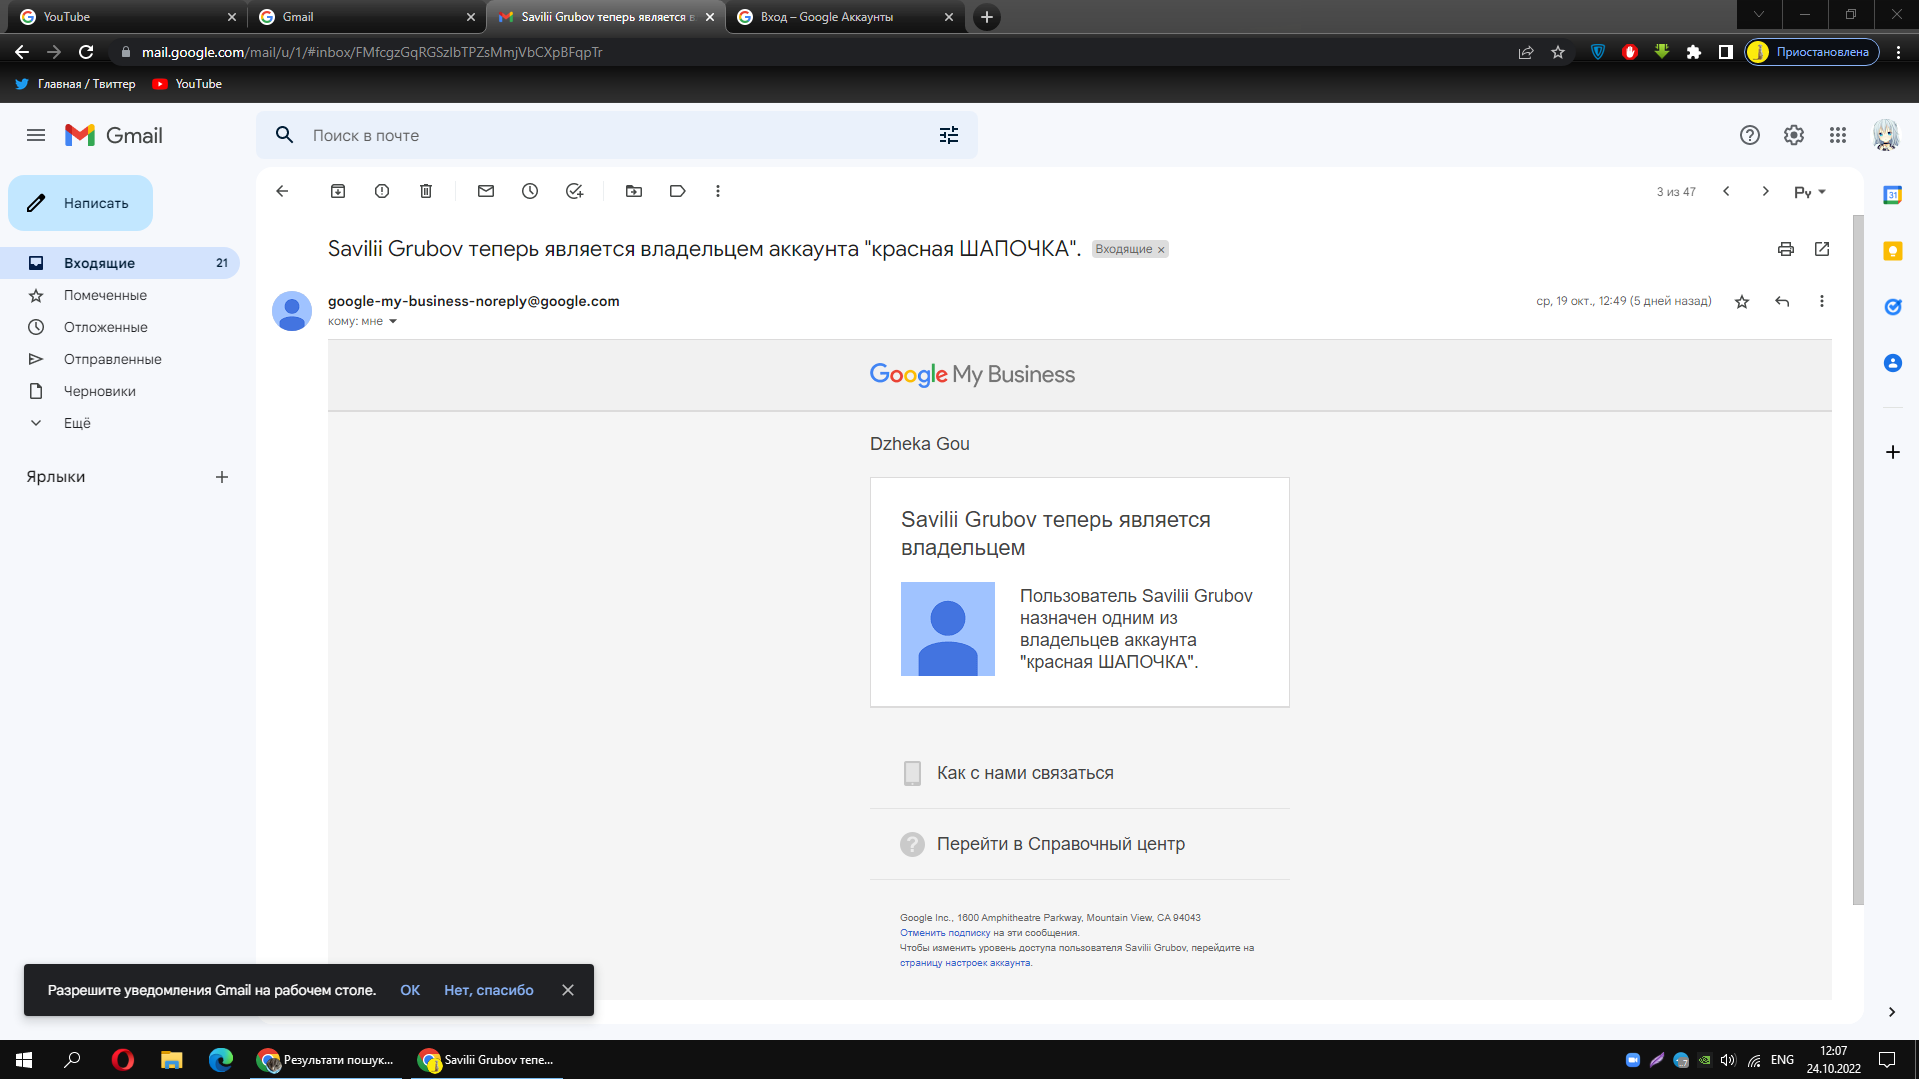Screen dimensions: 1919x1079
Task: Click Перейти в Справочный центр link
Action: (1060, 844)
